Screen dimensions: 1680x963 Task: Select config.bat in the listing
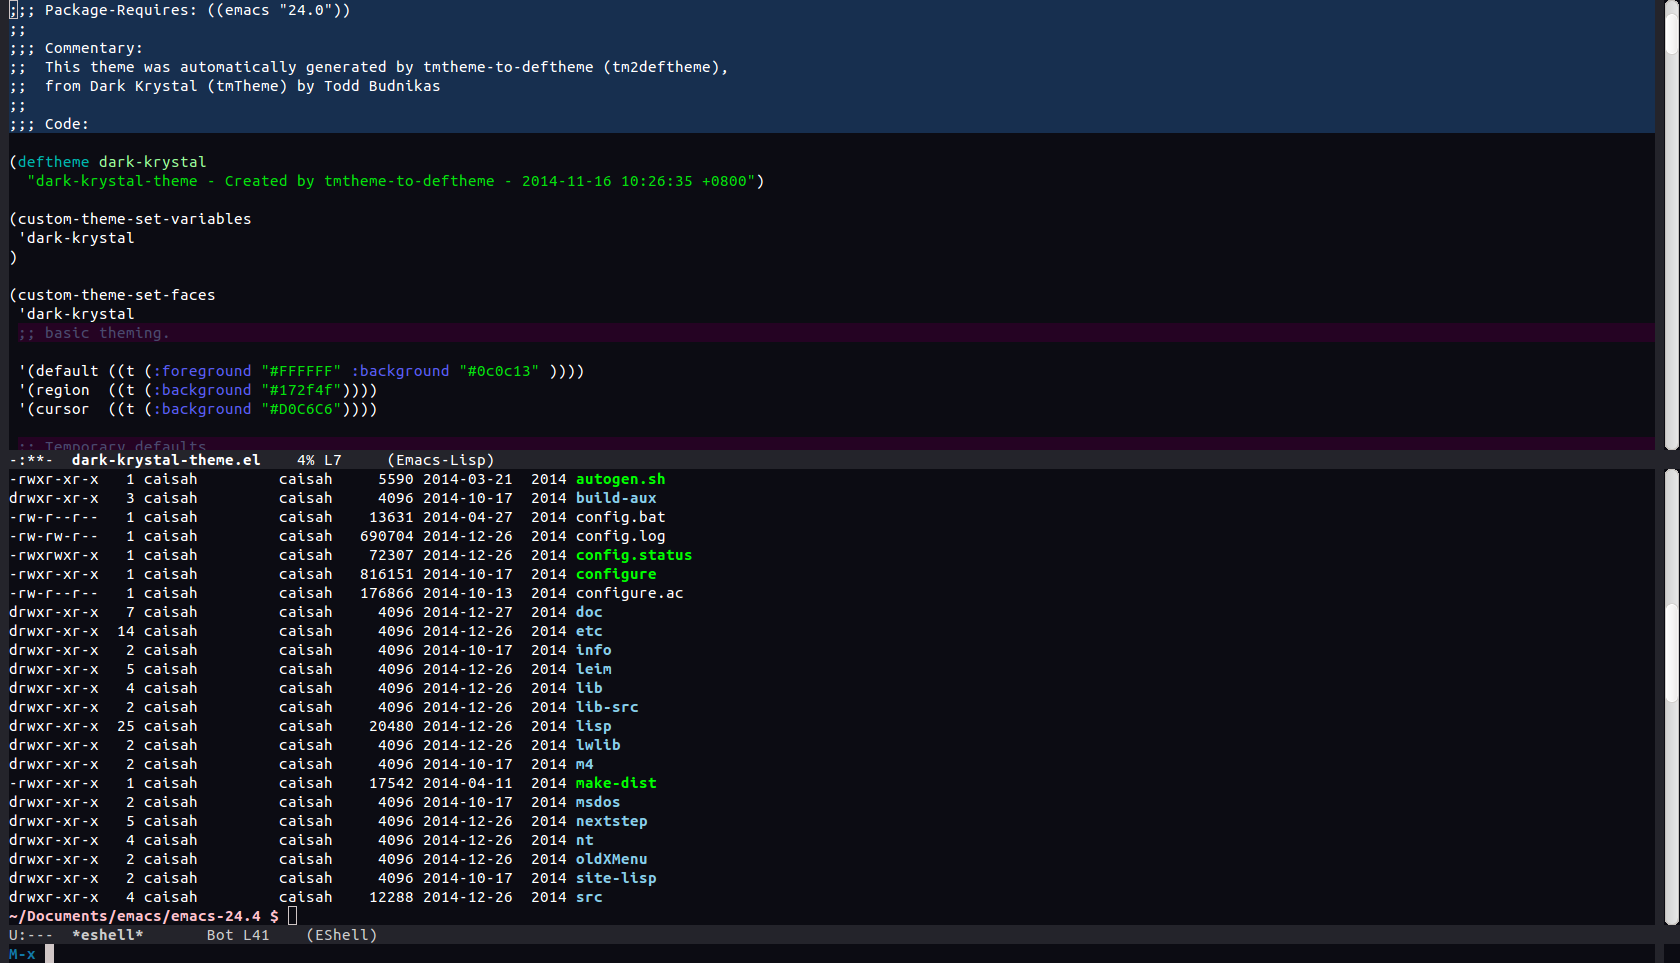[x=620, y=517]
